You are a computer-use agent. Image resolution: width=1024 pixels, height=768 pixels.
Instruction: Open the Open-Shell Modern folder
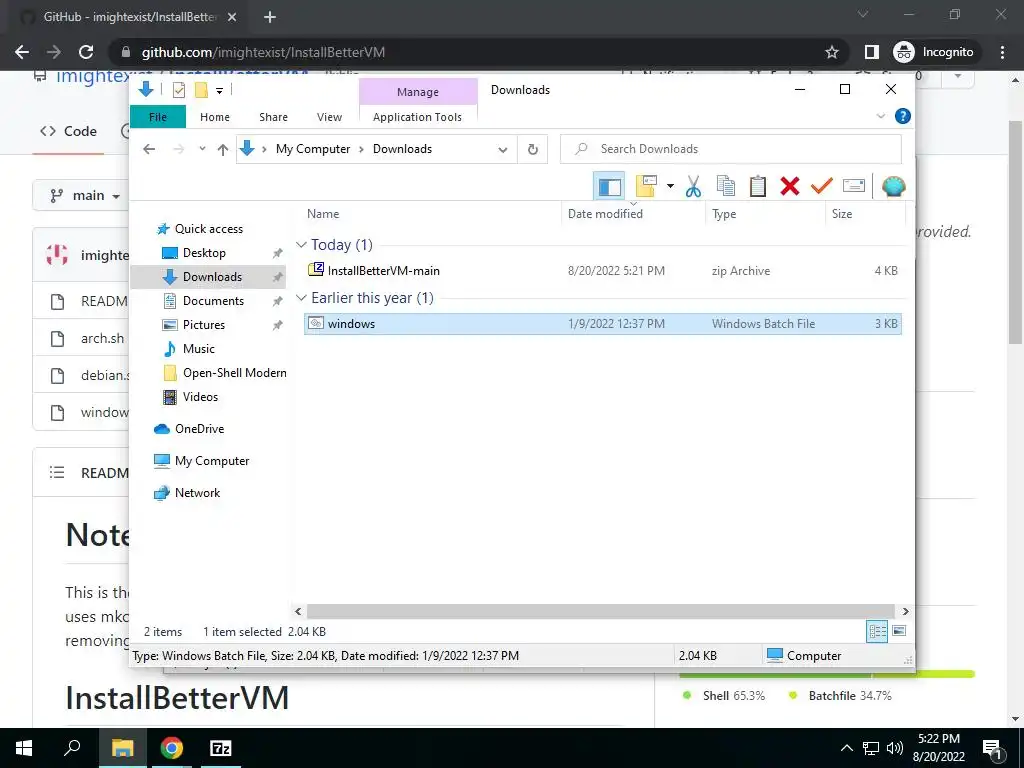(x=234, y=373)
